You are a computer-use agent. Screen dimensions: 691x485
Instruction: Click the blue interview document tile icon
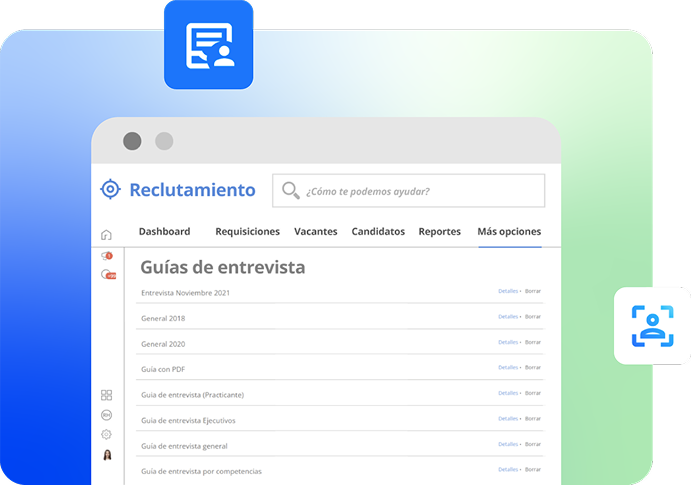click(x=208, y=44)
